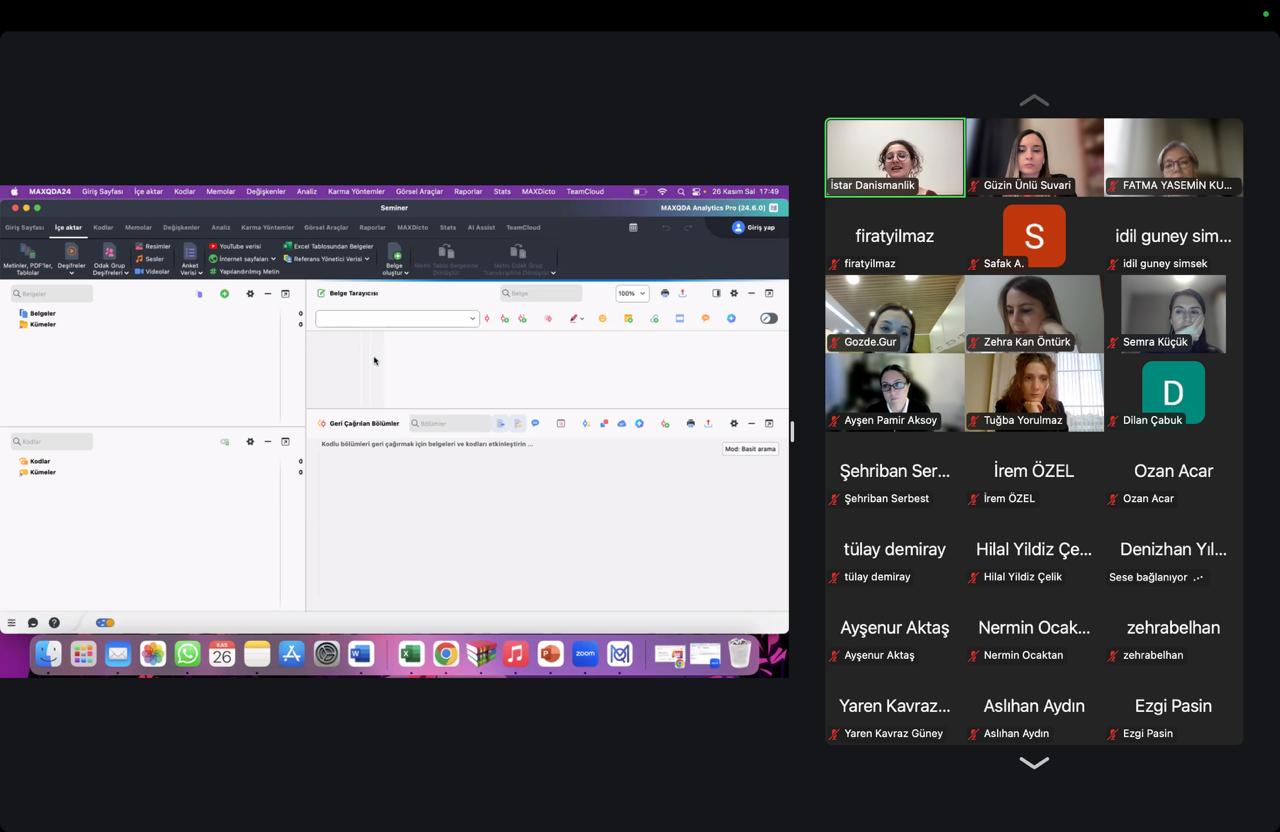The height and width of the screenshot is (832, 1280).
Task: Click the help question mark icon in status bar
Action: pos(54,623)
